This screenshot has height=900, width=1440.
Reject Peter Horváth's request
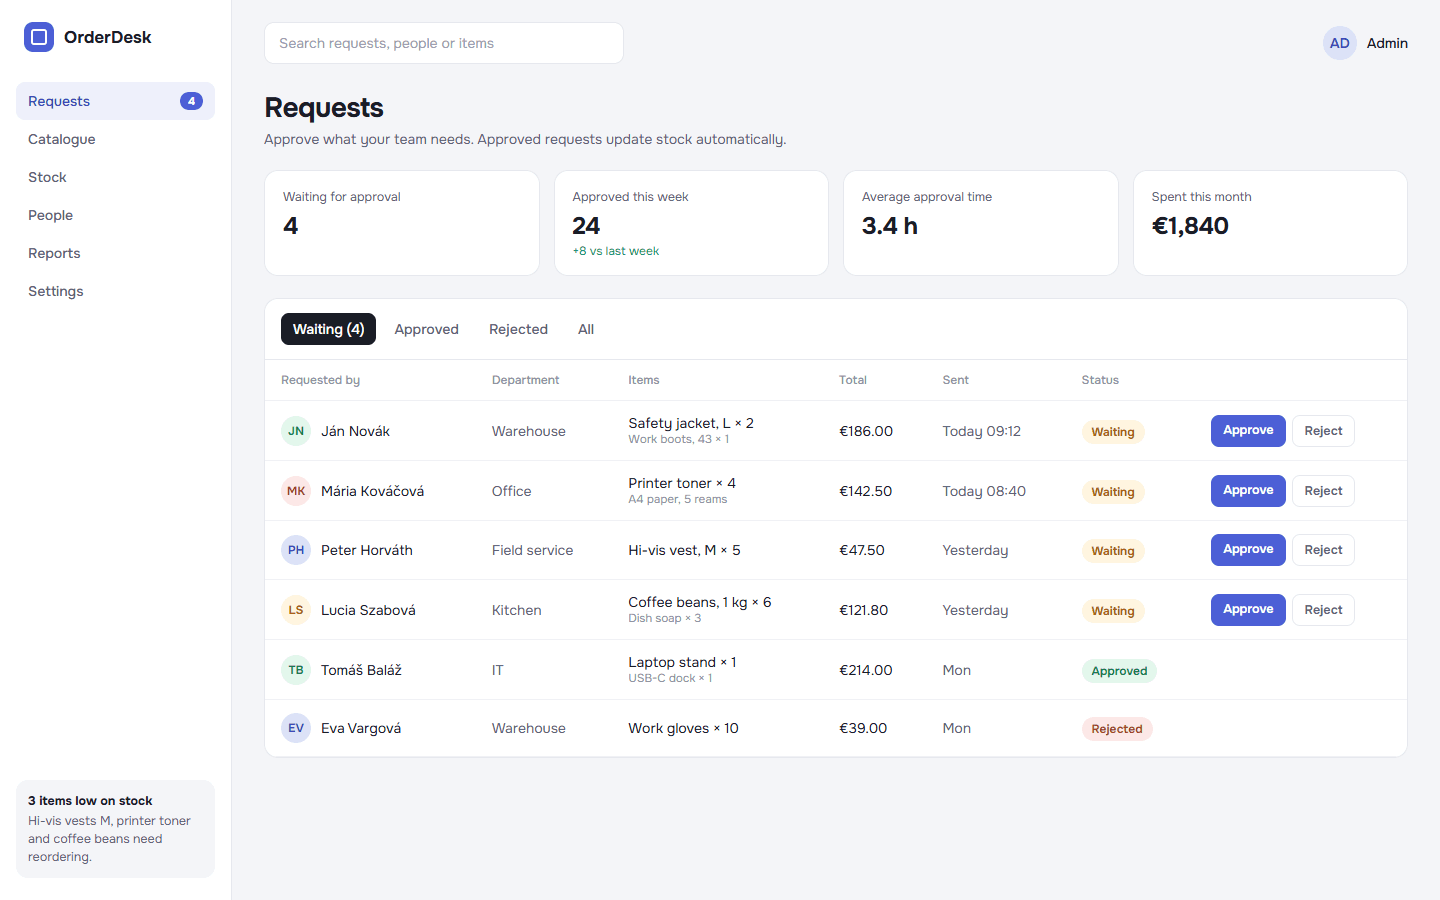(x=1323, y=550)
